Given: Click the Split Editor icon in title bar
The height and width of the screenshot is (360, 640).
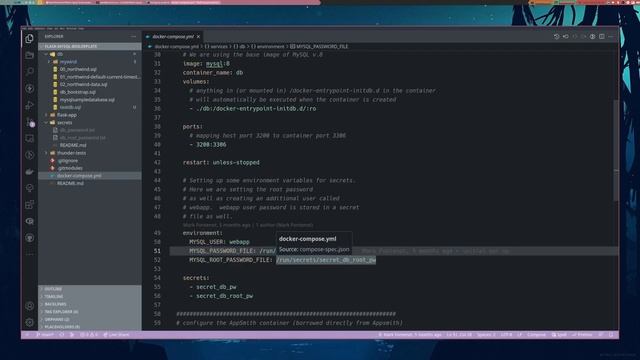Looking at the screenshot, I should (602, 37).
